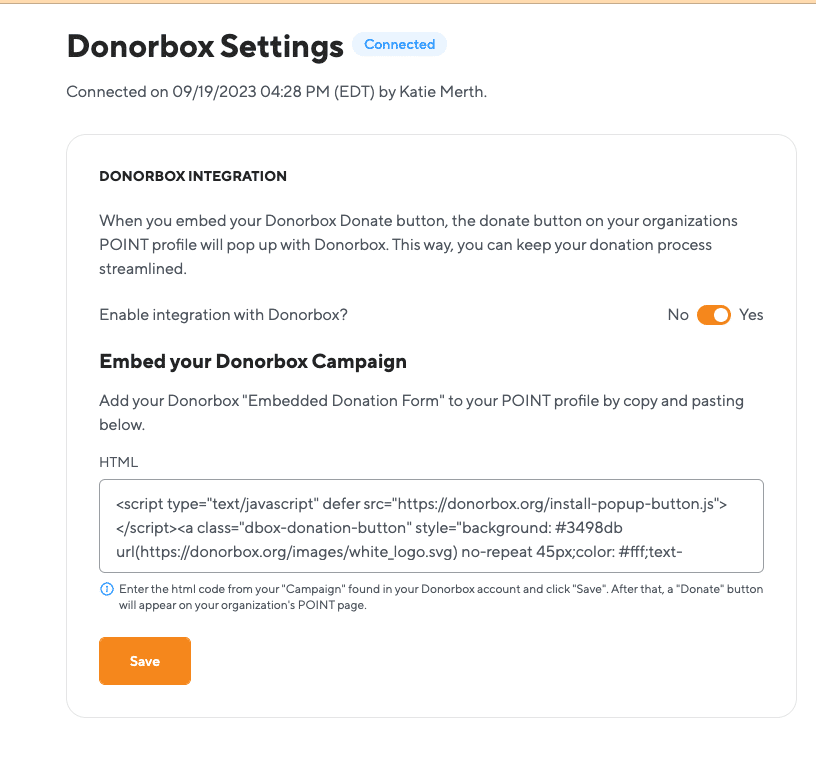Click the rounded toggle control for Donorbox integration
816x781 pixels.
point(713,314)
